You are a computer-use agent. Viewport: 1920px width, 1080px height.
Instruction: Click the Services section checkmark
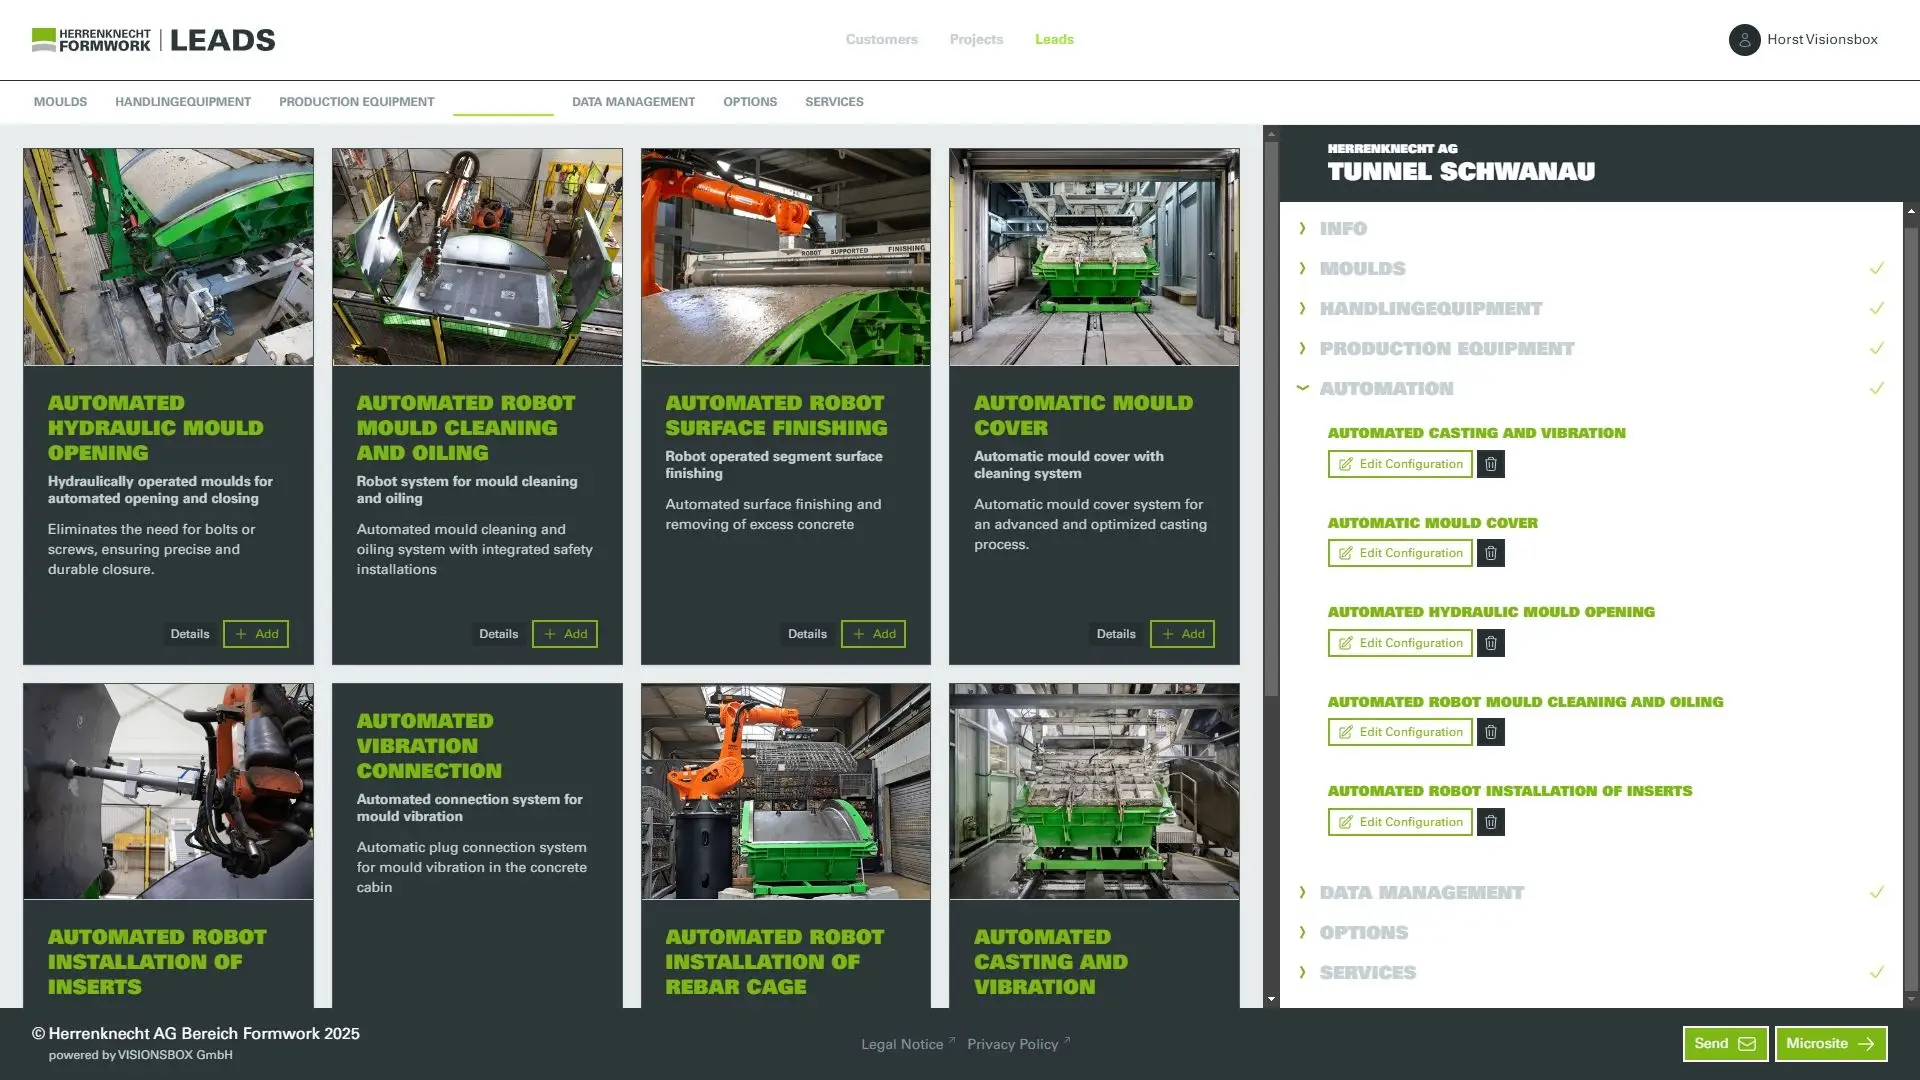click(x=1876, y=972)
